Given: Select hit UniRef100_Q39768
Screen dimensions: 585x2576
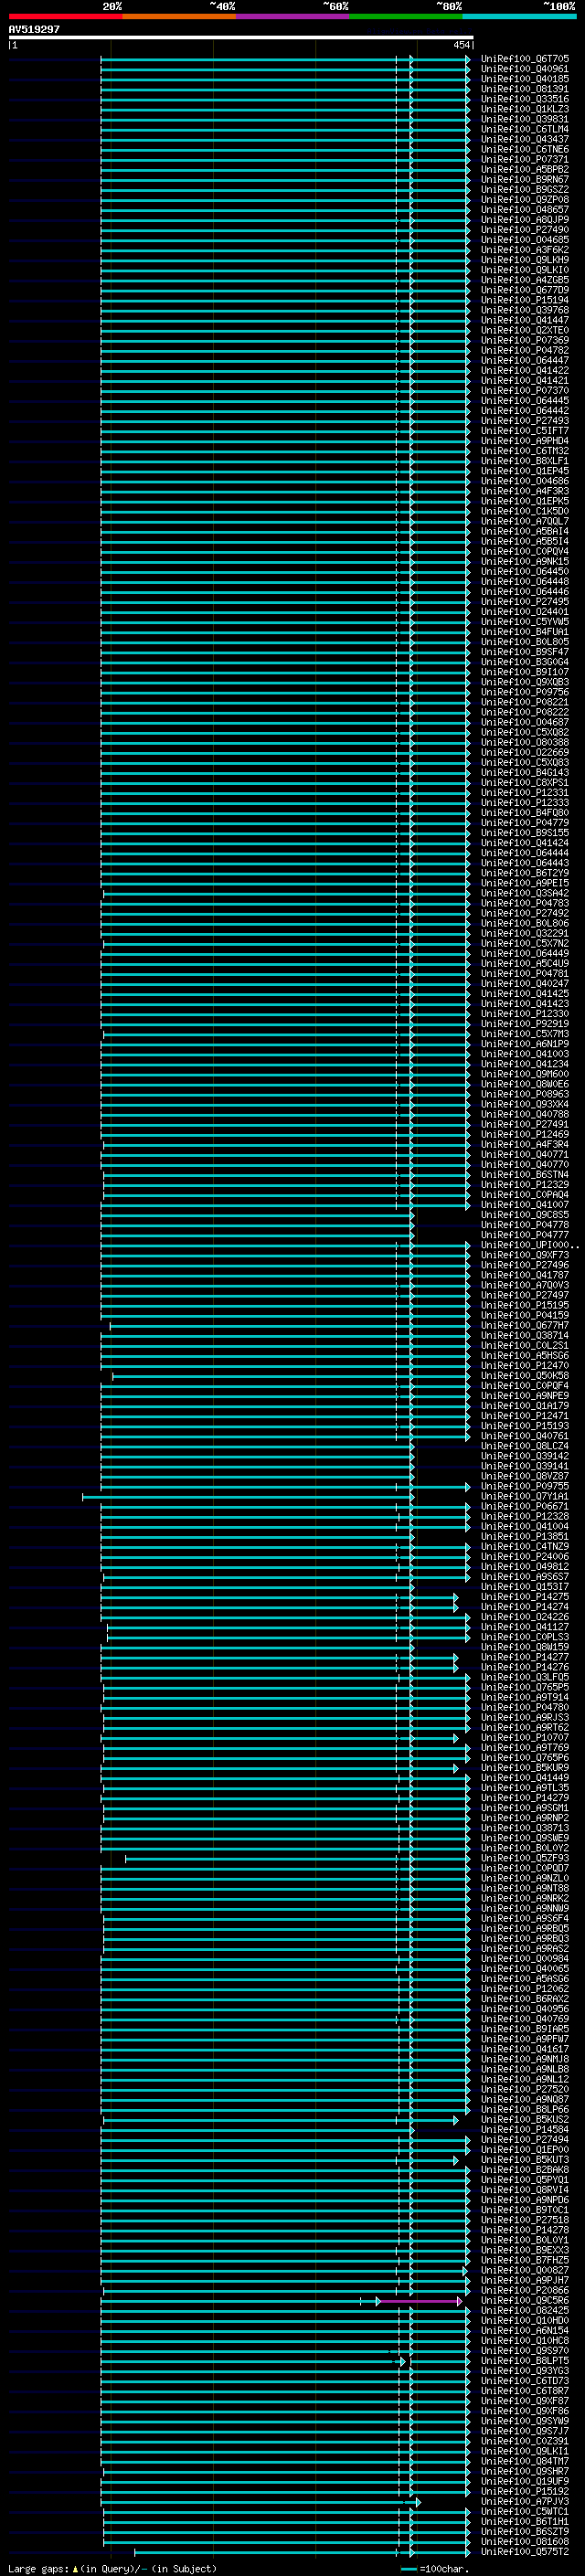Looking at the screenshot, I should tap(525, 310).
